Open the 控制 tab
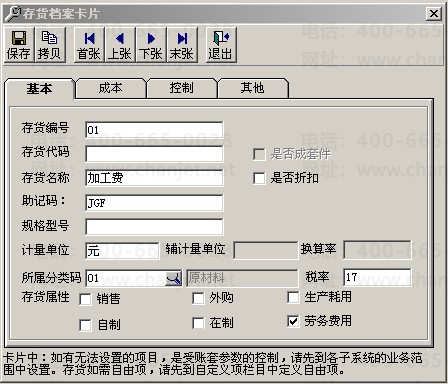448x384 pixels. point(181,88)
